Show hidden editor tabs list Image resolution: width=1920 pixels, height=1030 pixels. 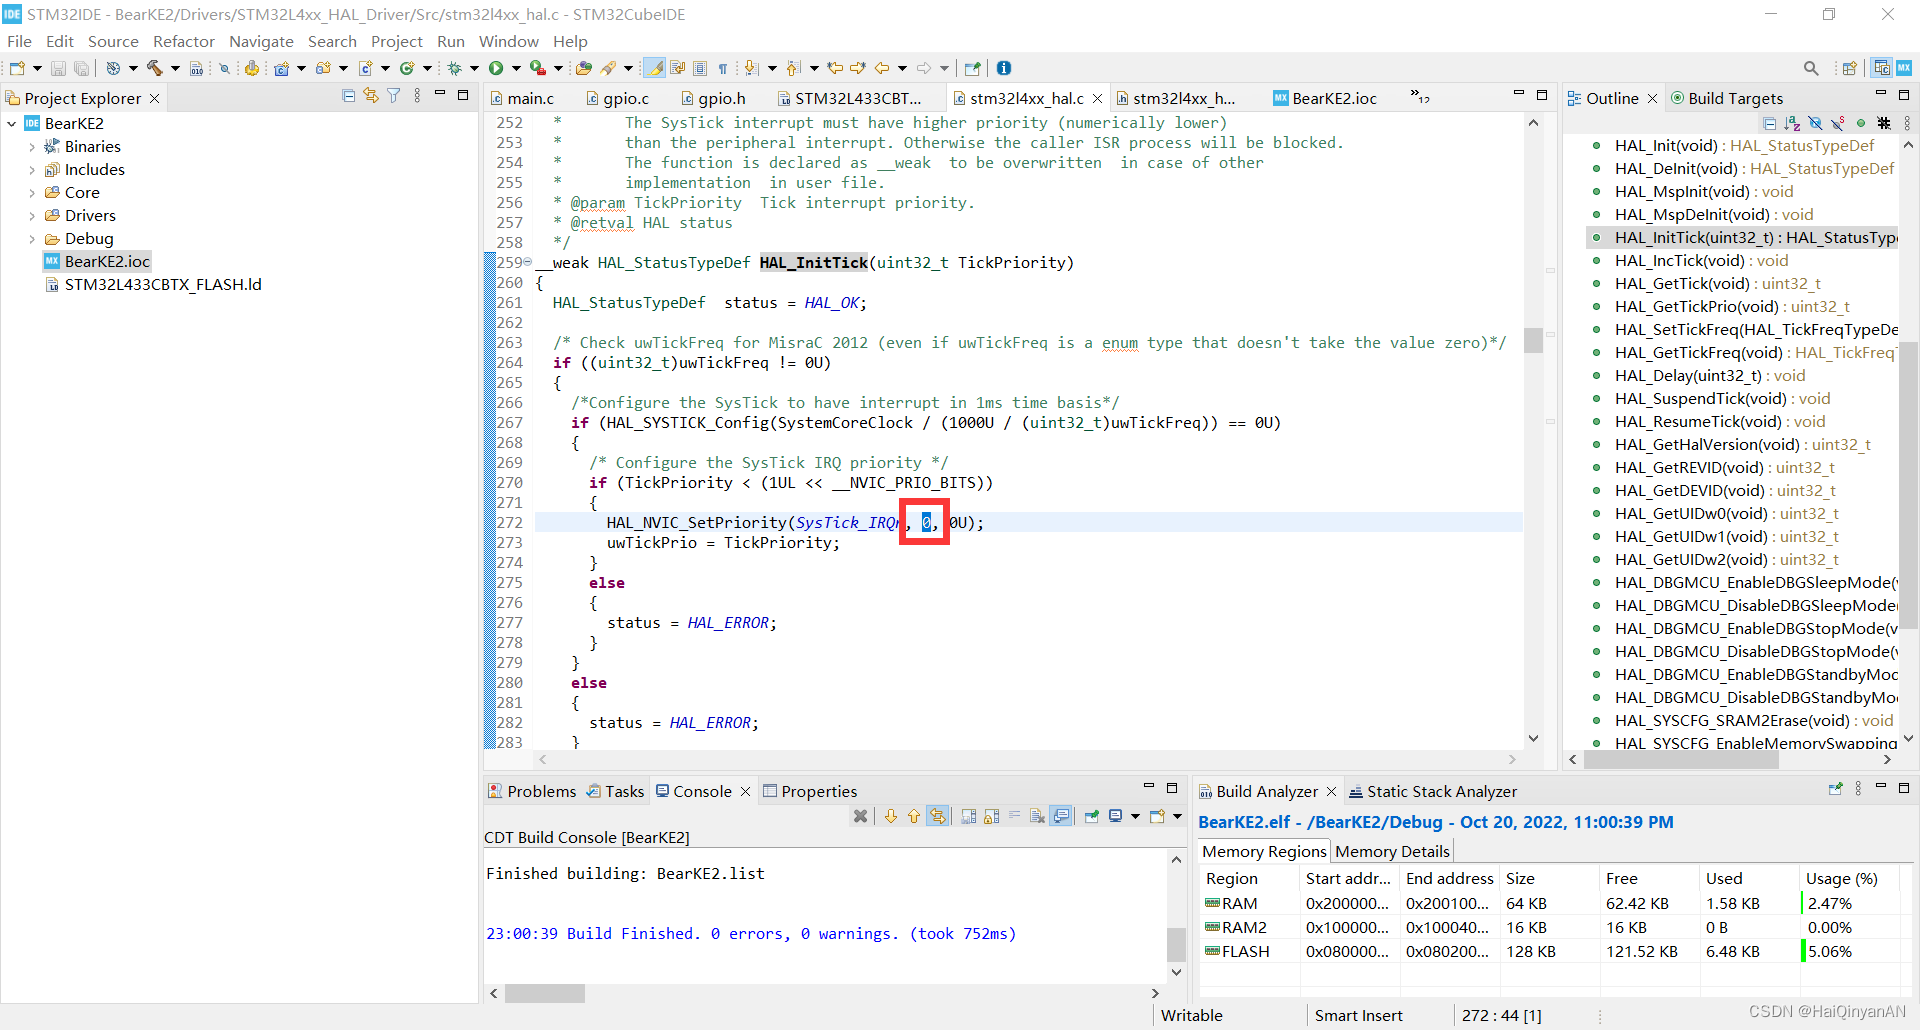(x=1420, y=97)
